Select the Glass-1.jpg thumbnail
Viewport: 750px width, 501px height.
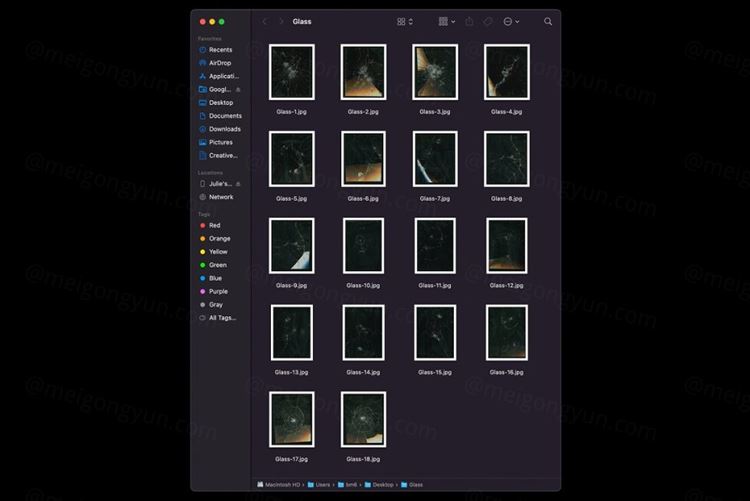click(291, 72)
